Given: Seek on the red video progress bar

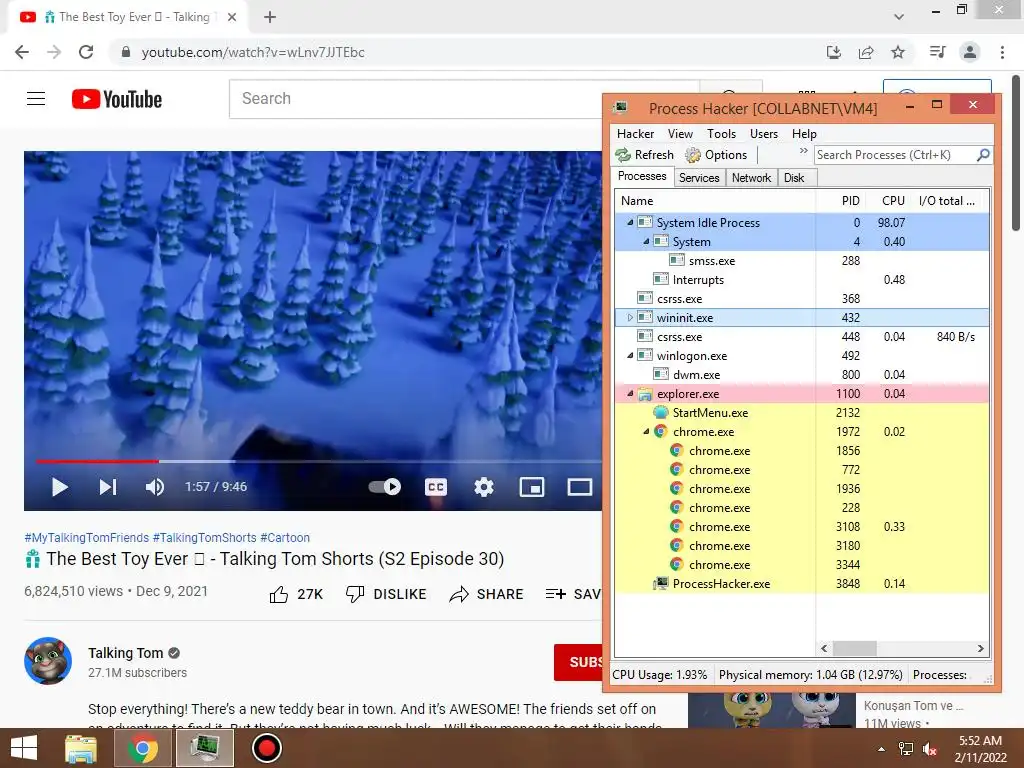Looking at the screenshot, I should point(97,461).
